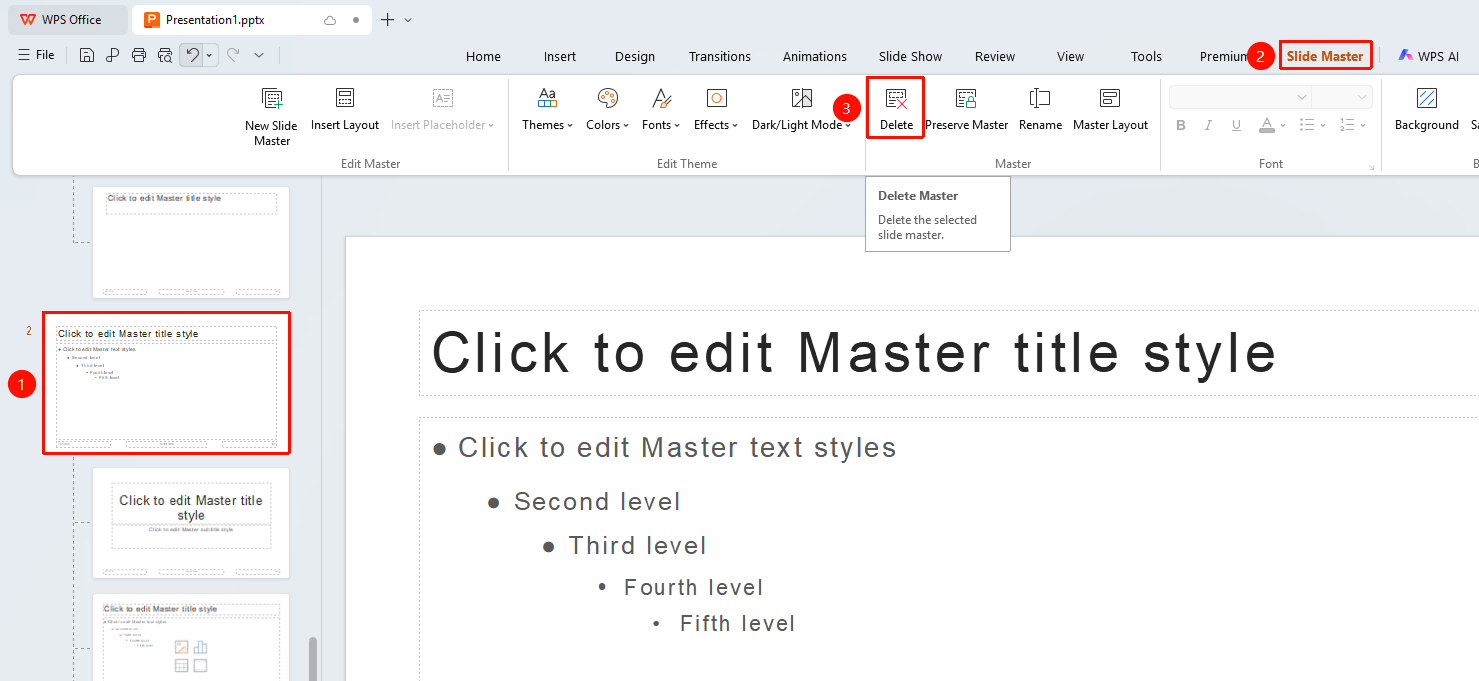This screenshot has height=681, width=1479.
Task: Expand the theme Fonts dropdown
Action: click(661, 110)
